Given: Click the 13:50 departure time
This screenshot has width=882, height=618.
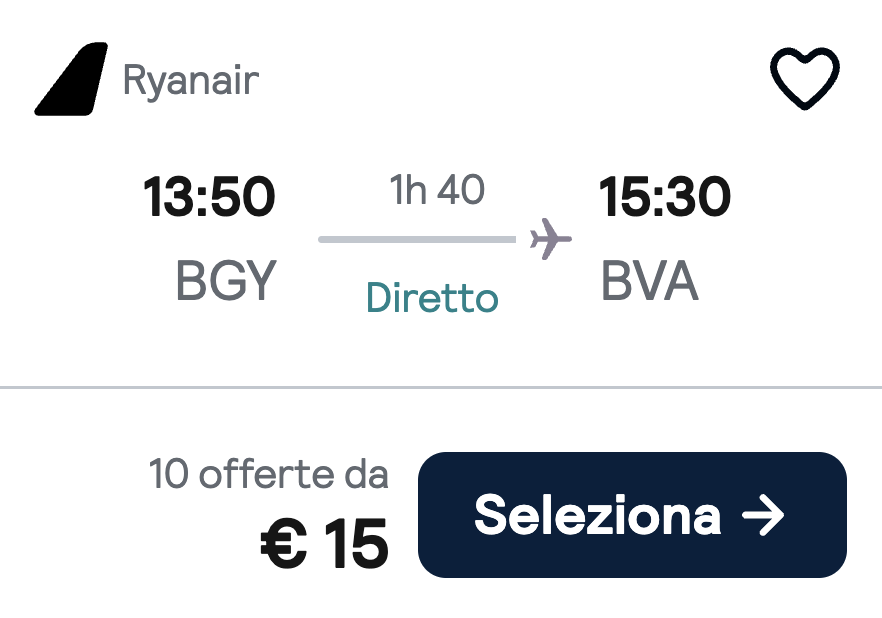Looking at the screenshot, I should pos(208,196).
